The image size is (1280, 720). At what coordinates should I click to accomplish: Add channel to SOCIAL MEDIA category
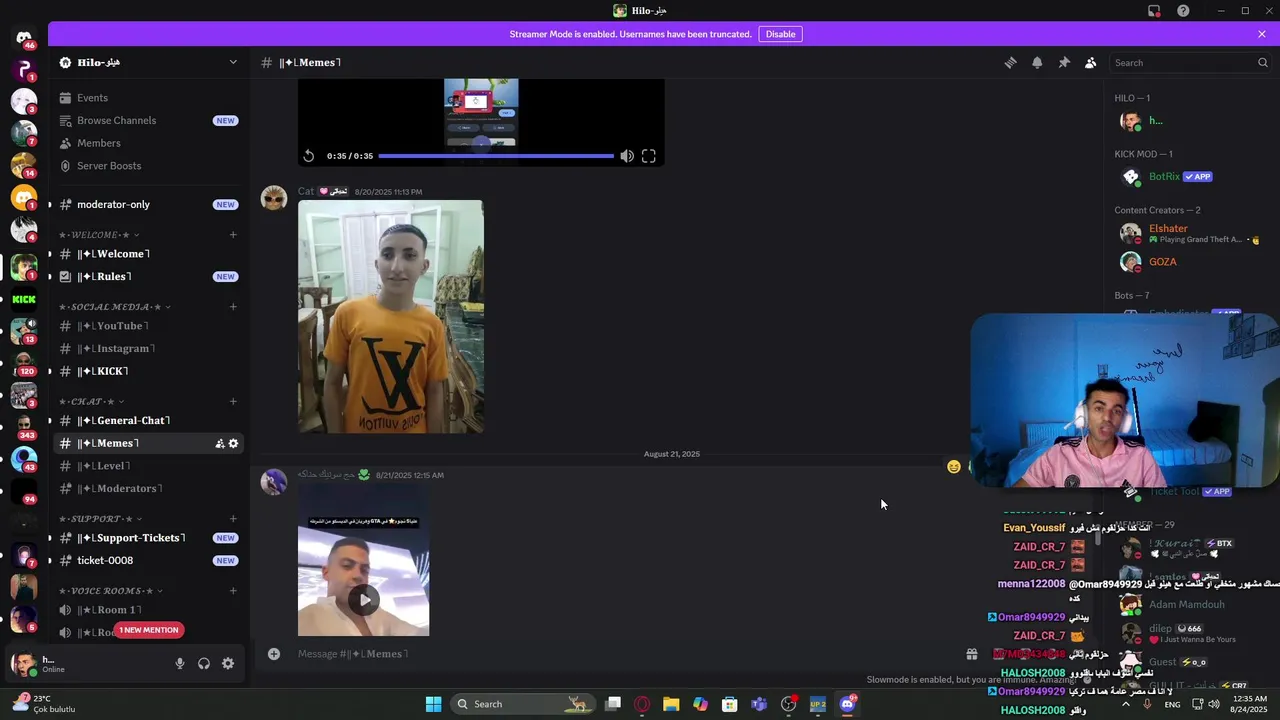coord(233,307)
